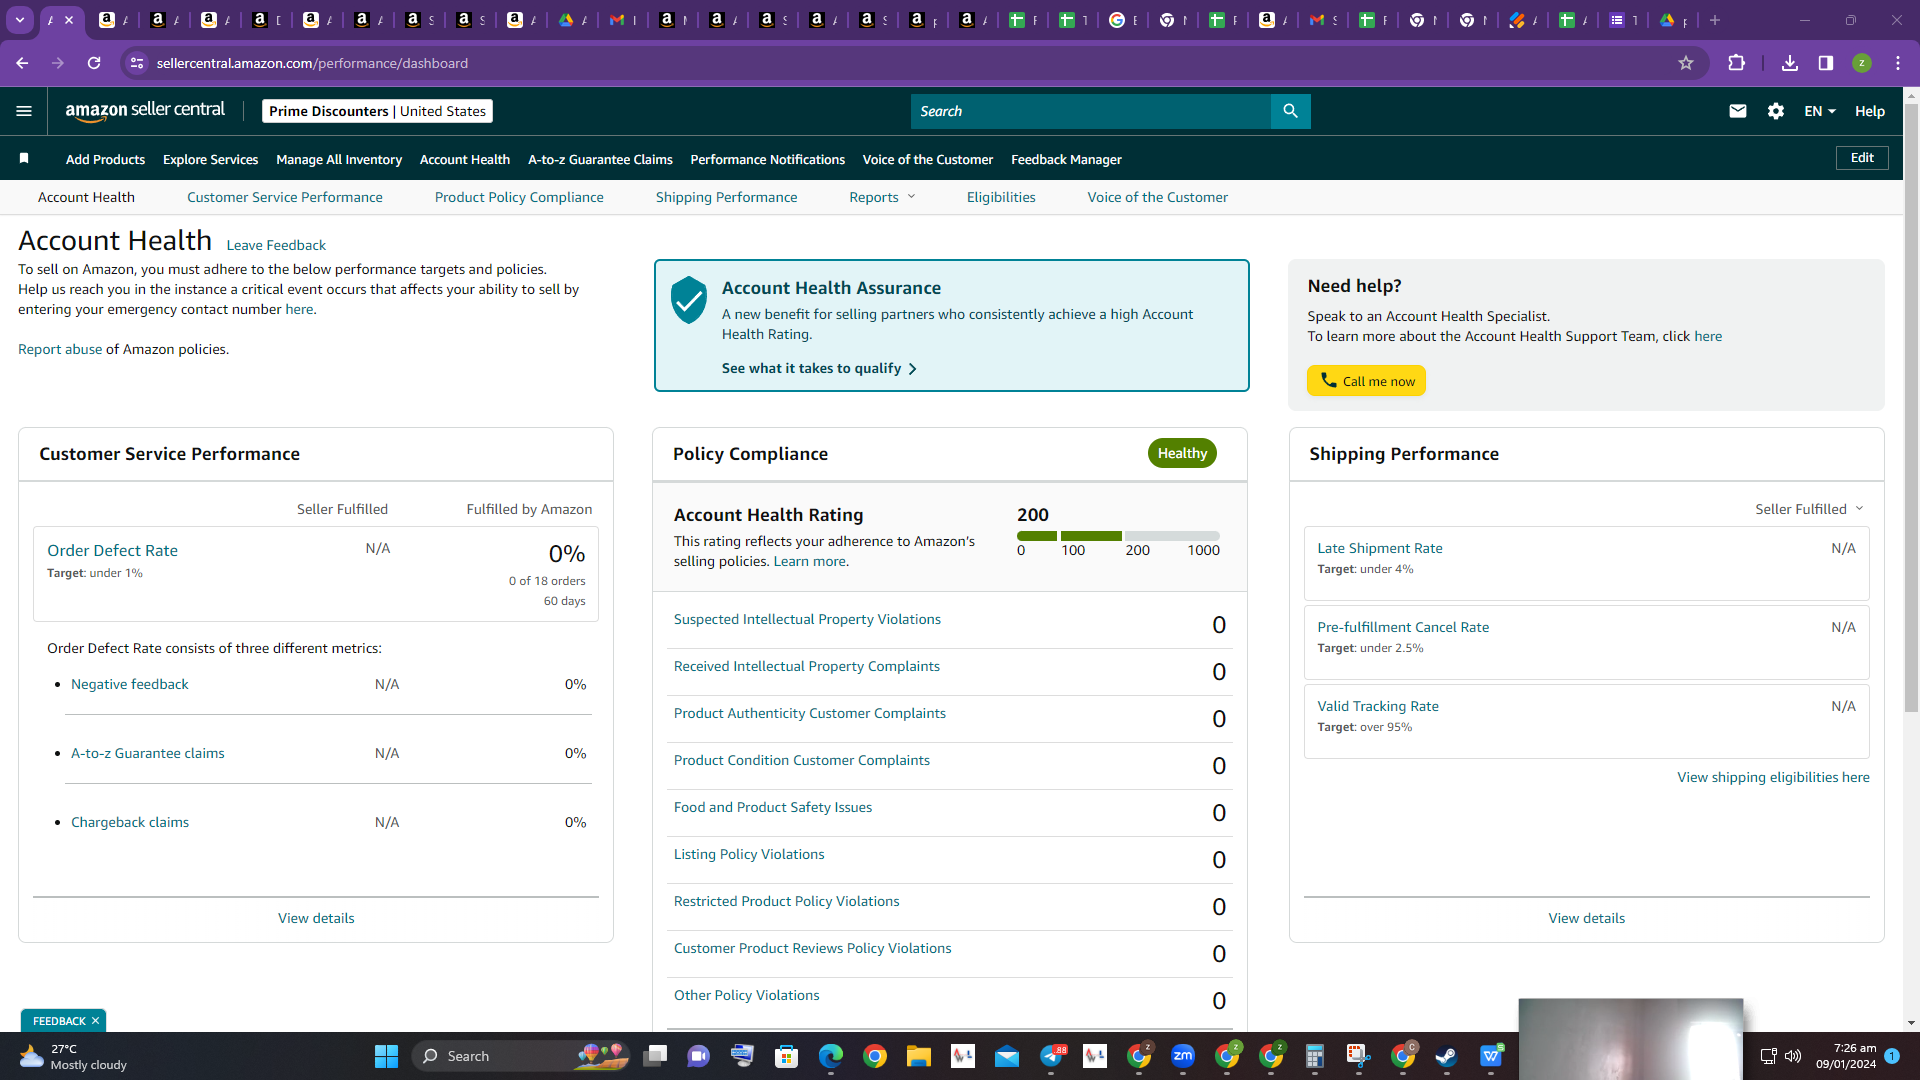Switch to Shipping Performance tab
Screen dimensions: 1920x1080
[x=727, y=197]
